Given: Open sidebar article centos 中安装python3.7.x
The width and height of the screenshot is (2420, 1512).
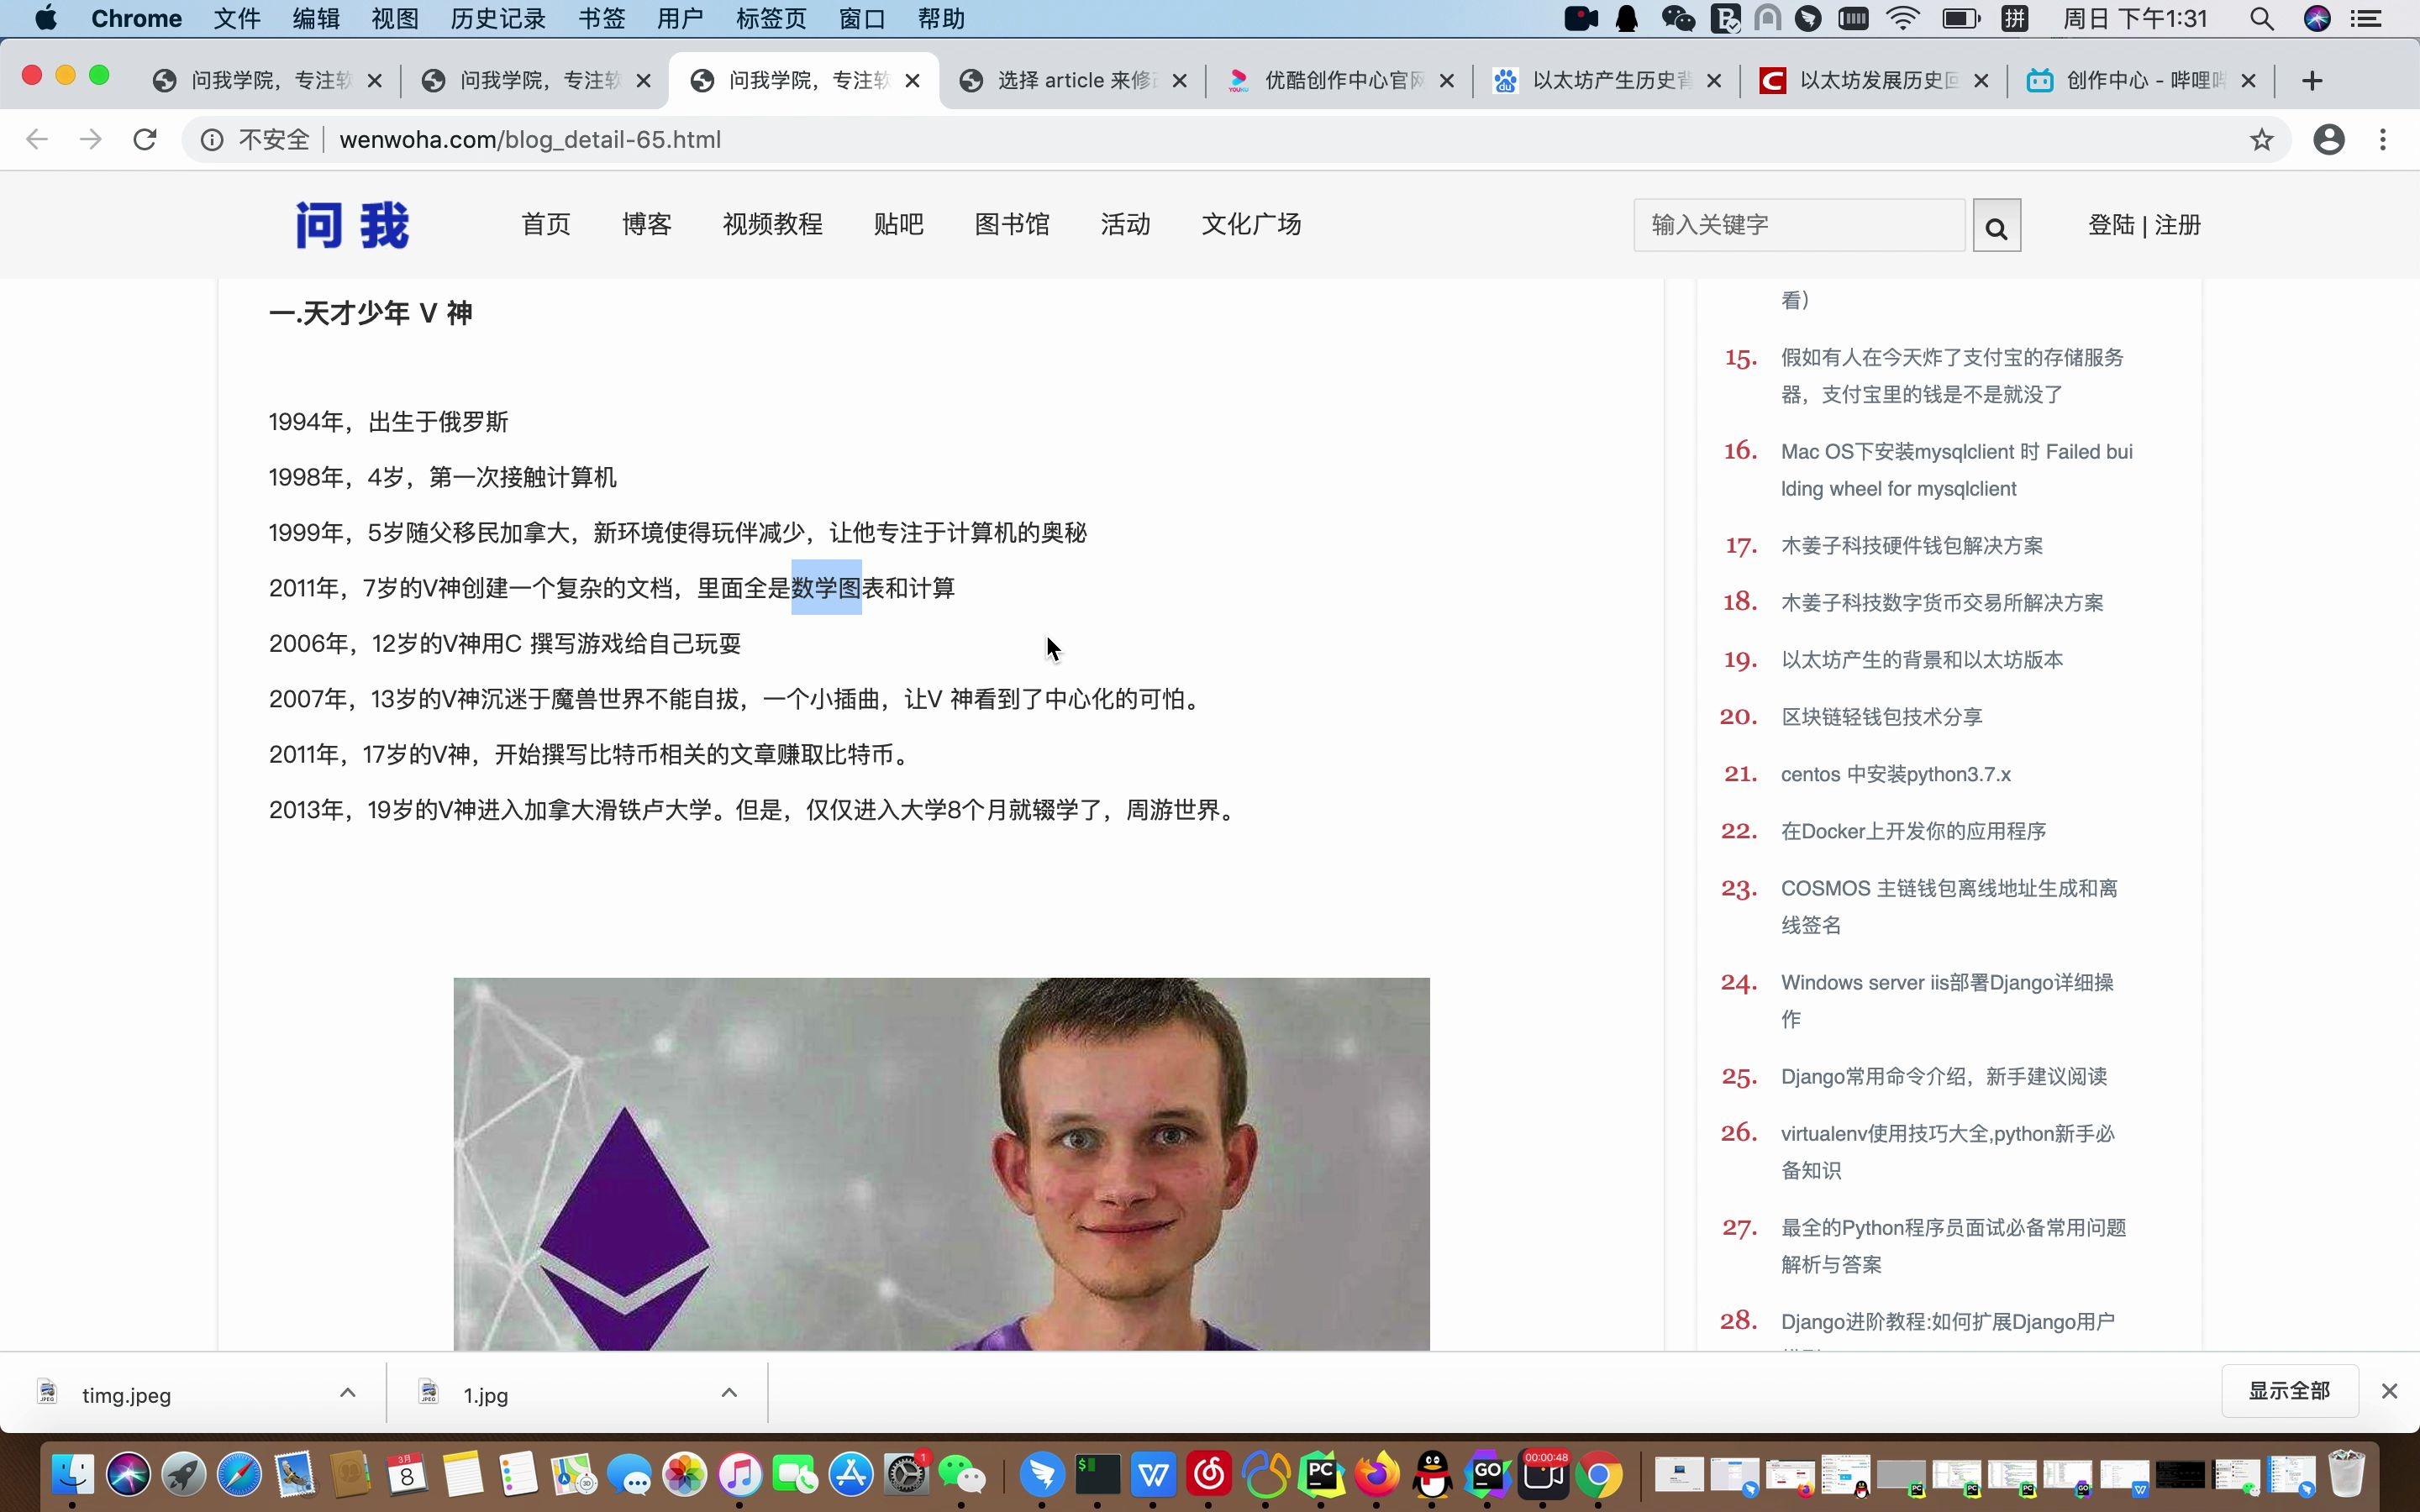Looking at the screenshot, I should tap(1895, 774).
